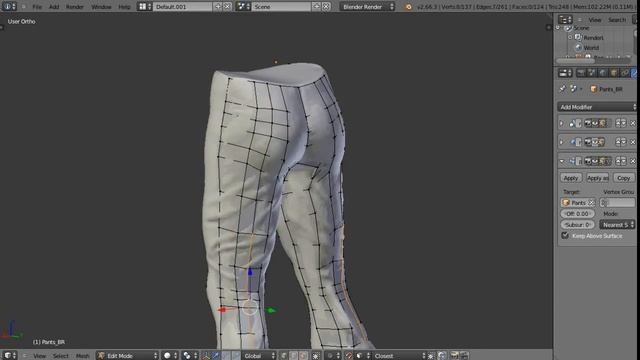Image resolution: width=640 pixels, height=360 pixels.
Task: Move the second modifier in the stack
Action: pos(621,142)
